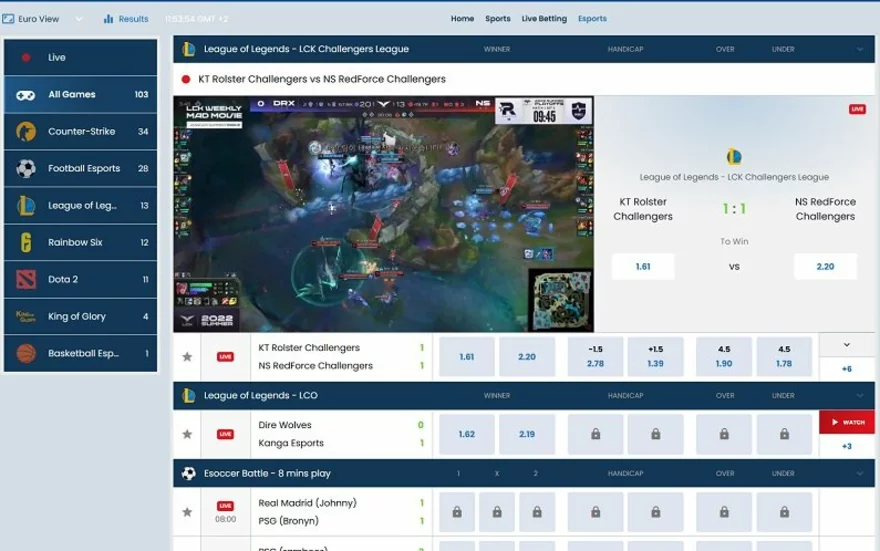Choose Dota 2 icon in sidebar

coord(26,280)
